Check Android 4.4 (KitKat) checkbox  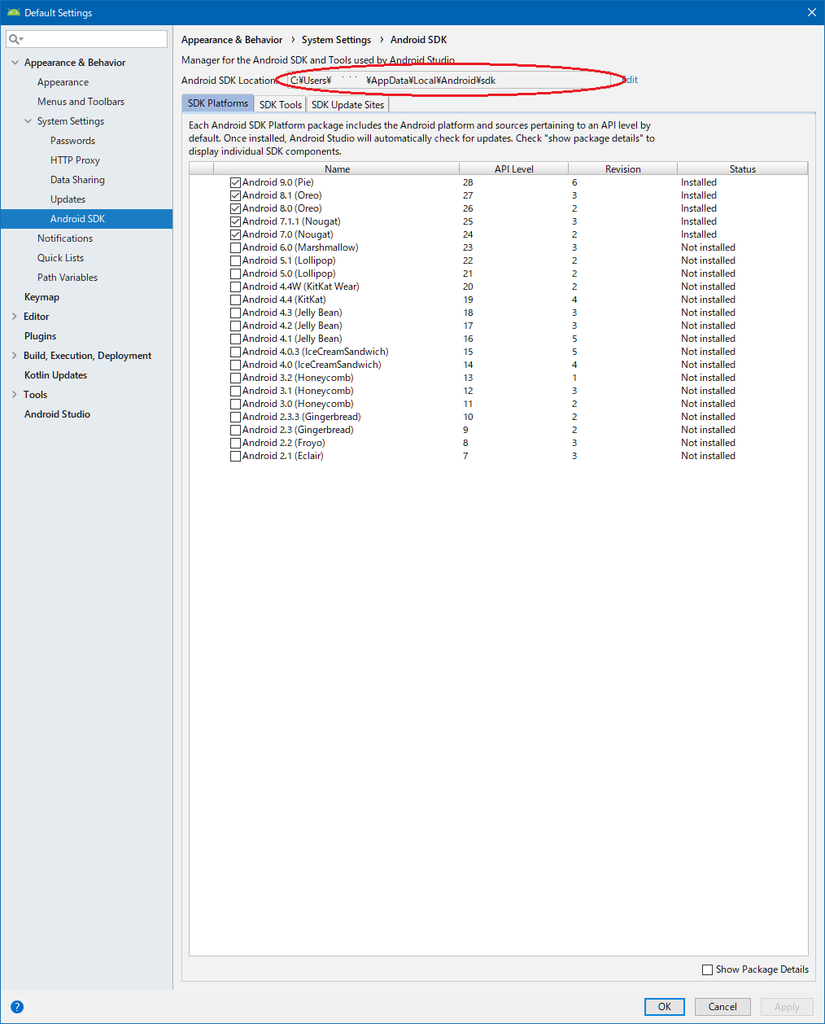coord(235,300)
